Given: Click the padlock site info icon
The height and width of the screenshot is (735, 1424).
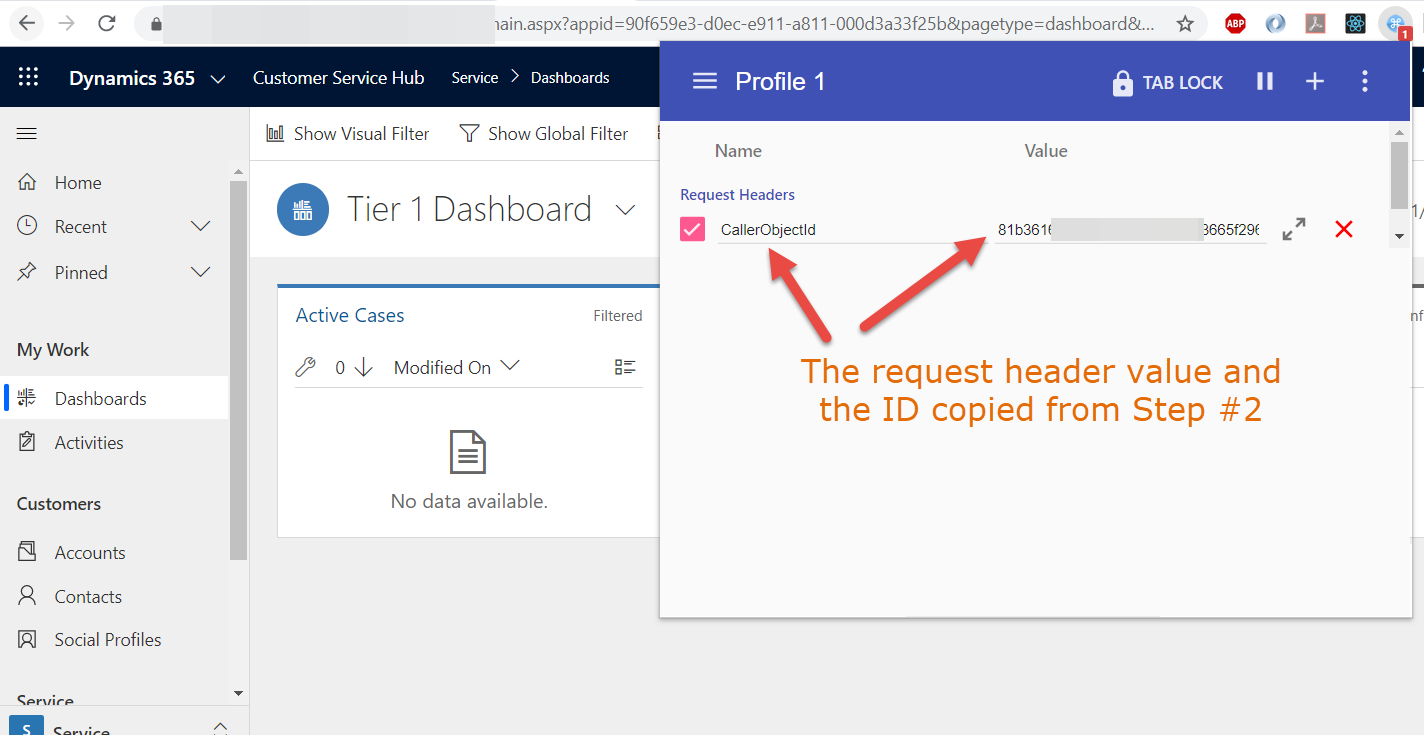Looking at the screenshot, I should pos(155,23).
